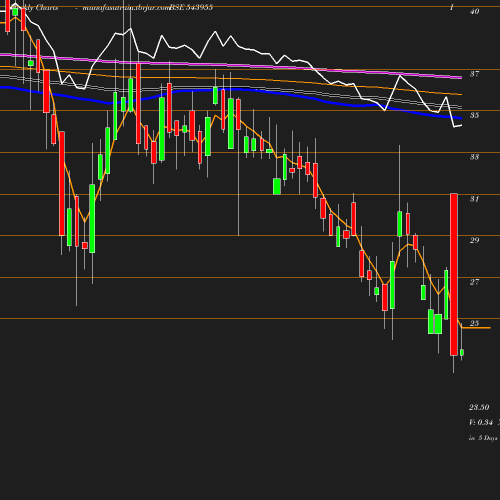500x500 pixels.
Task: Click the small green last candle below 25
Action: point(462,352)
